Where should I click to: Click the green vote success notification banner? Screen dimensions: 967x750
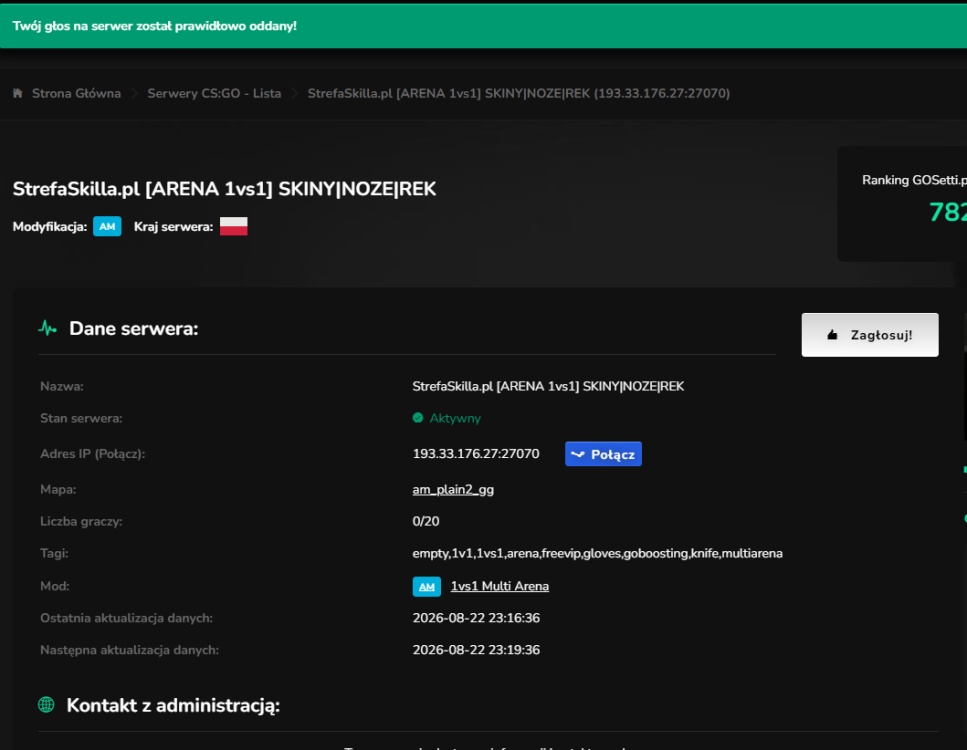[x=484, y=26]
